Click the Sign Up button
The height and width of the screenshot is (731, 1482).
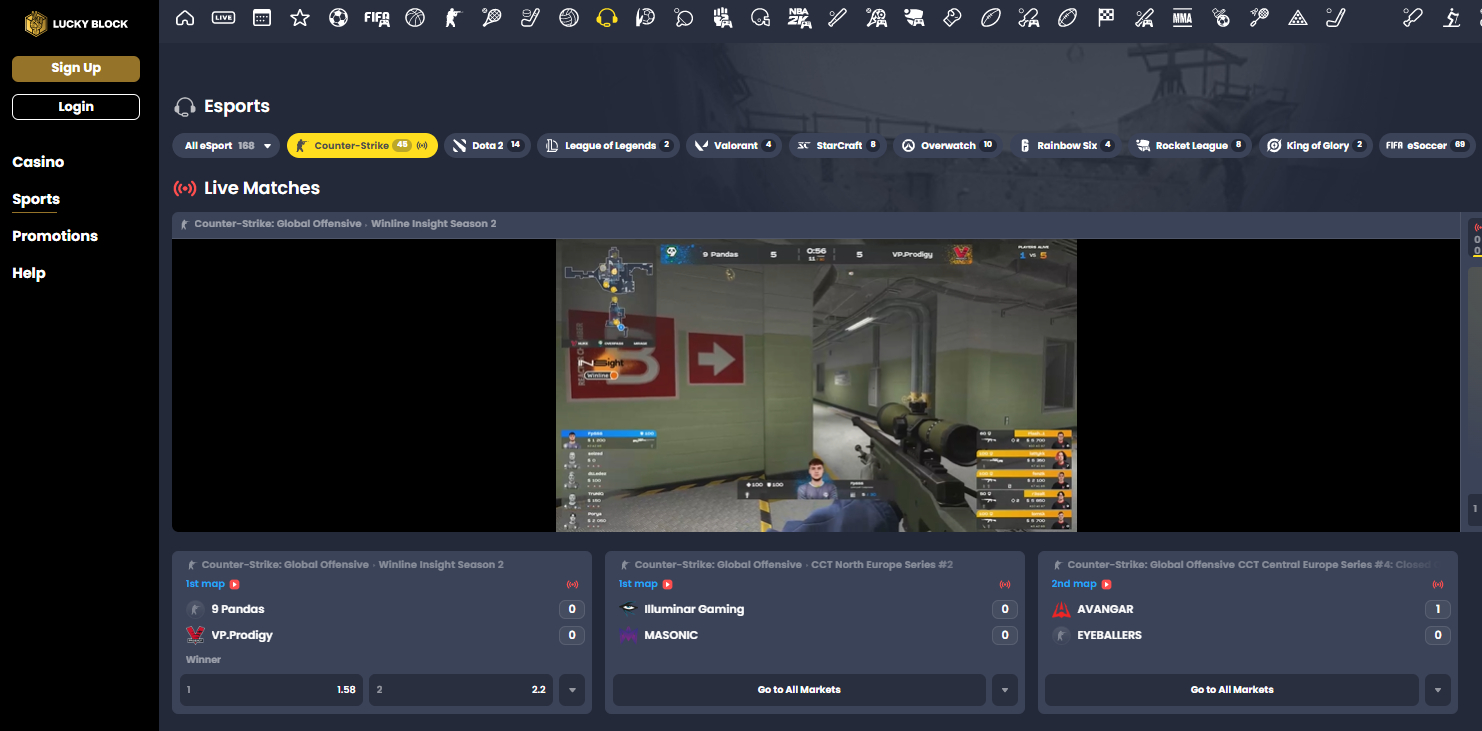click(76, 68)
